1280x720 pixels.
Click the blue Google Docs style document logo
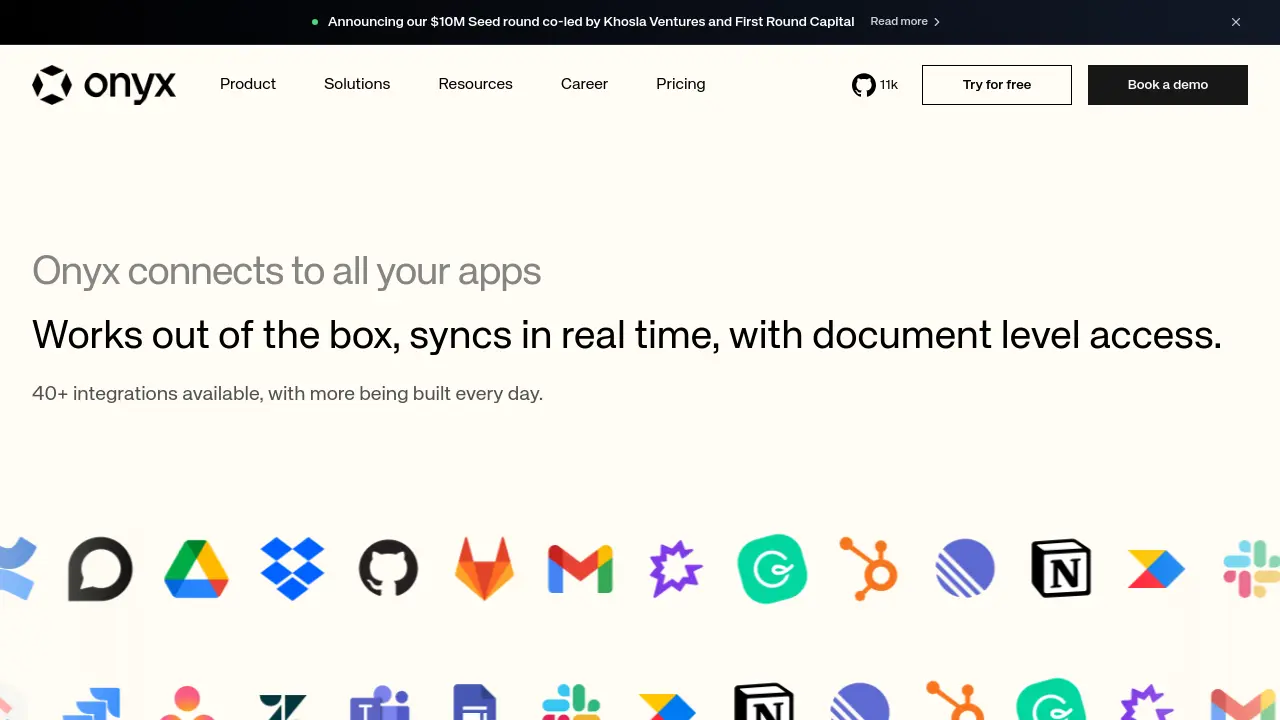coord(475,702)
